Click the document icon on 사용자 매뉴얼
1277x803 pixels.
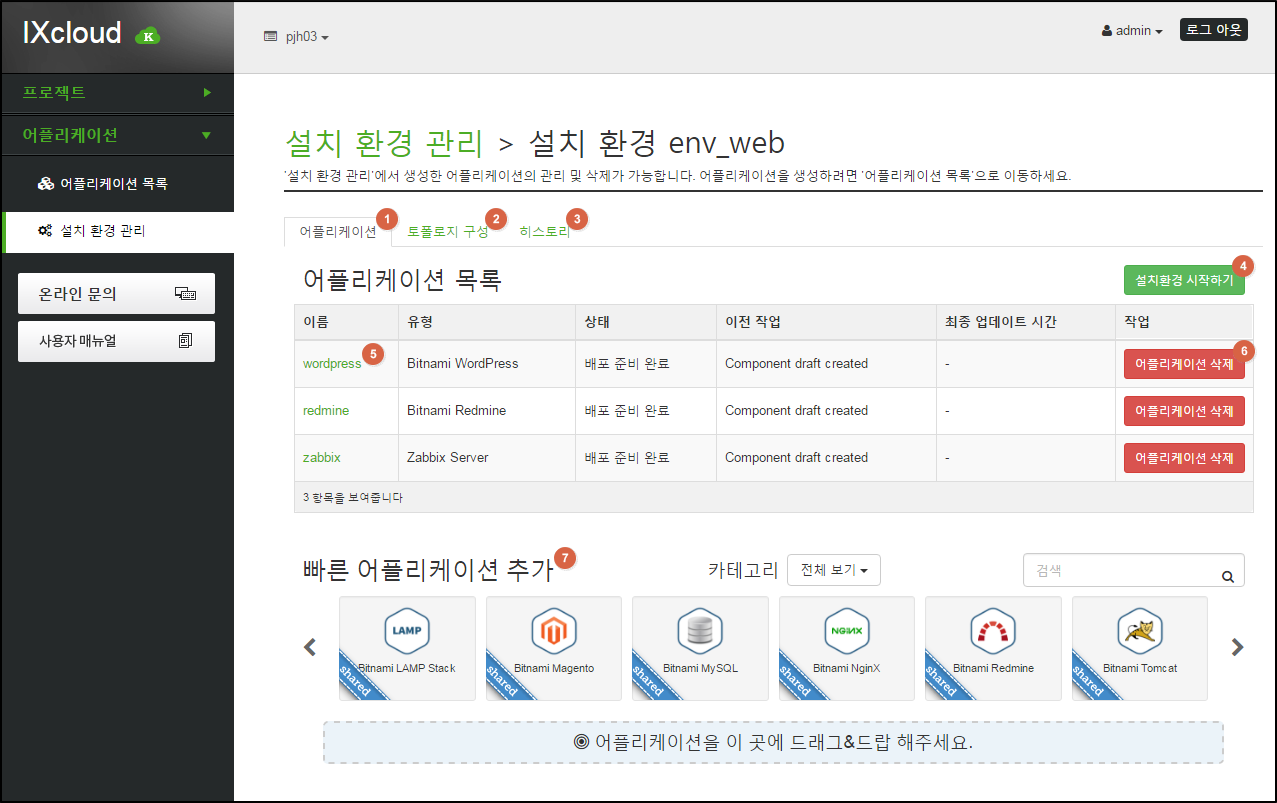coord(185,341)
